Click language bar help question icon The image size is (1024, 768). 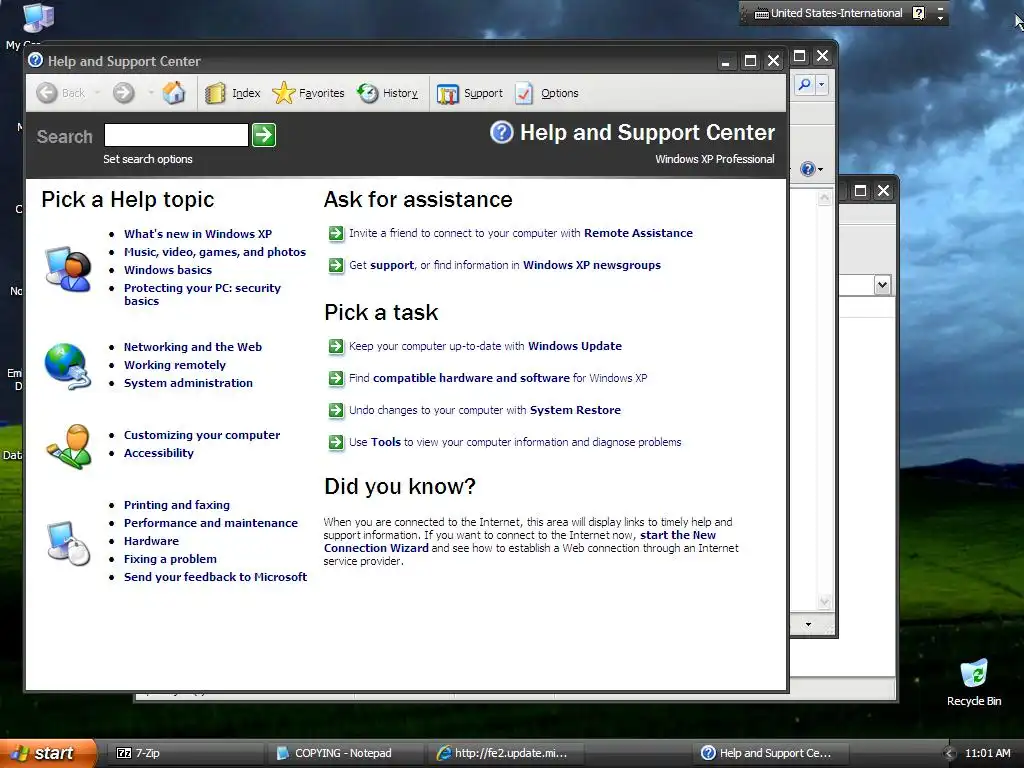[x=919, y=13]
